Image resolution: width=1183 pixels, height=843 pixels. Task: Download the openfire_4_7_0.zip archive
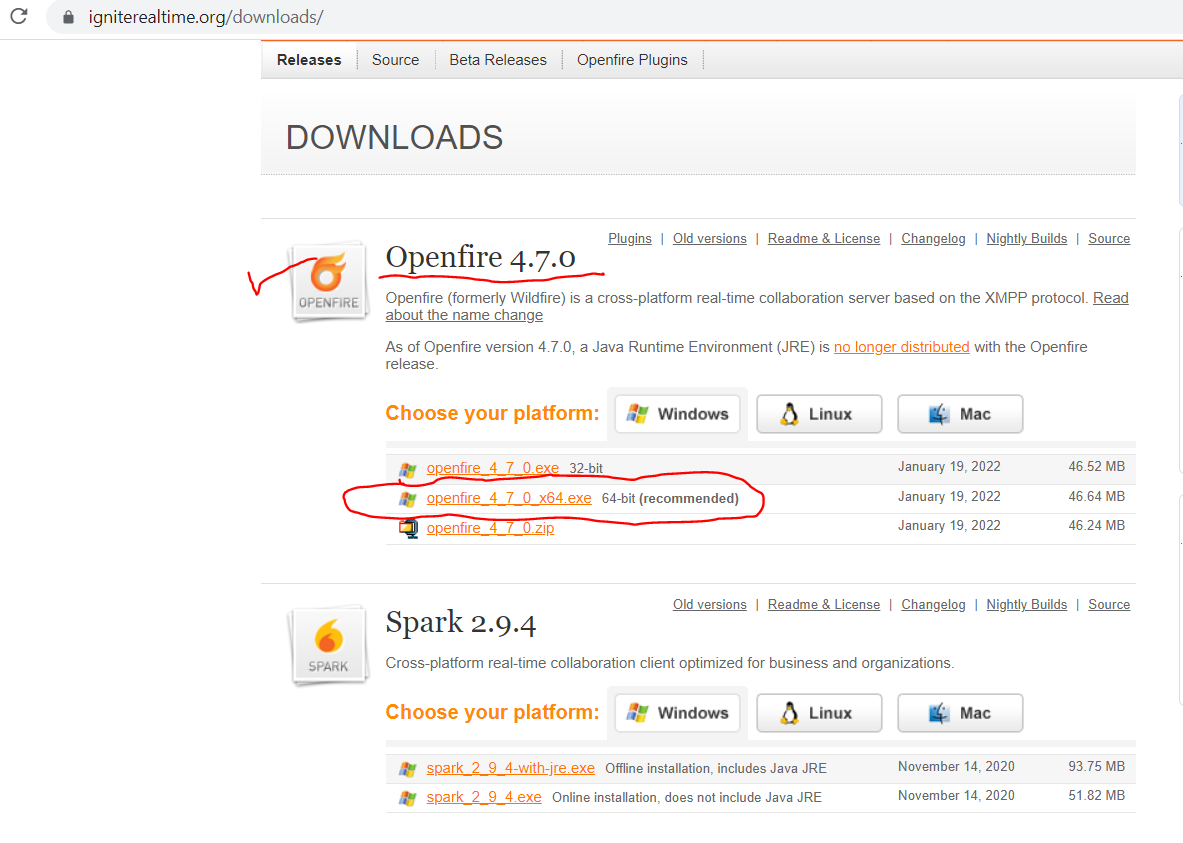490,528
